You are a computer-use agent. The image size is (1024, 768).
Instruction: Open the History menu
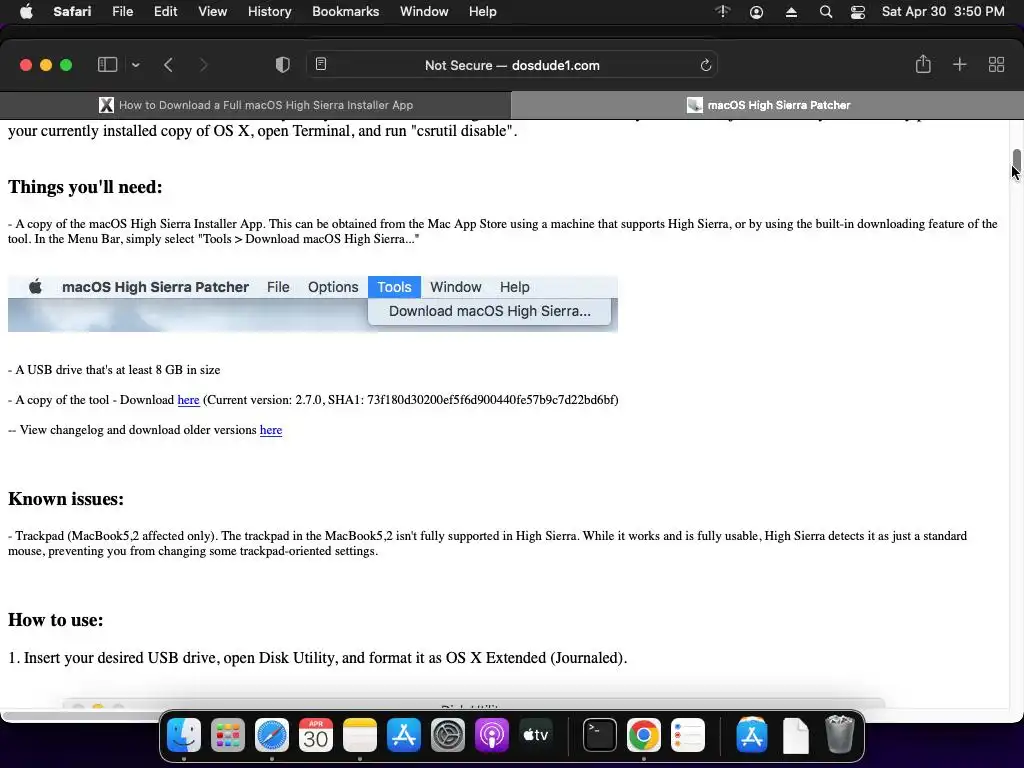click(269, 12)
